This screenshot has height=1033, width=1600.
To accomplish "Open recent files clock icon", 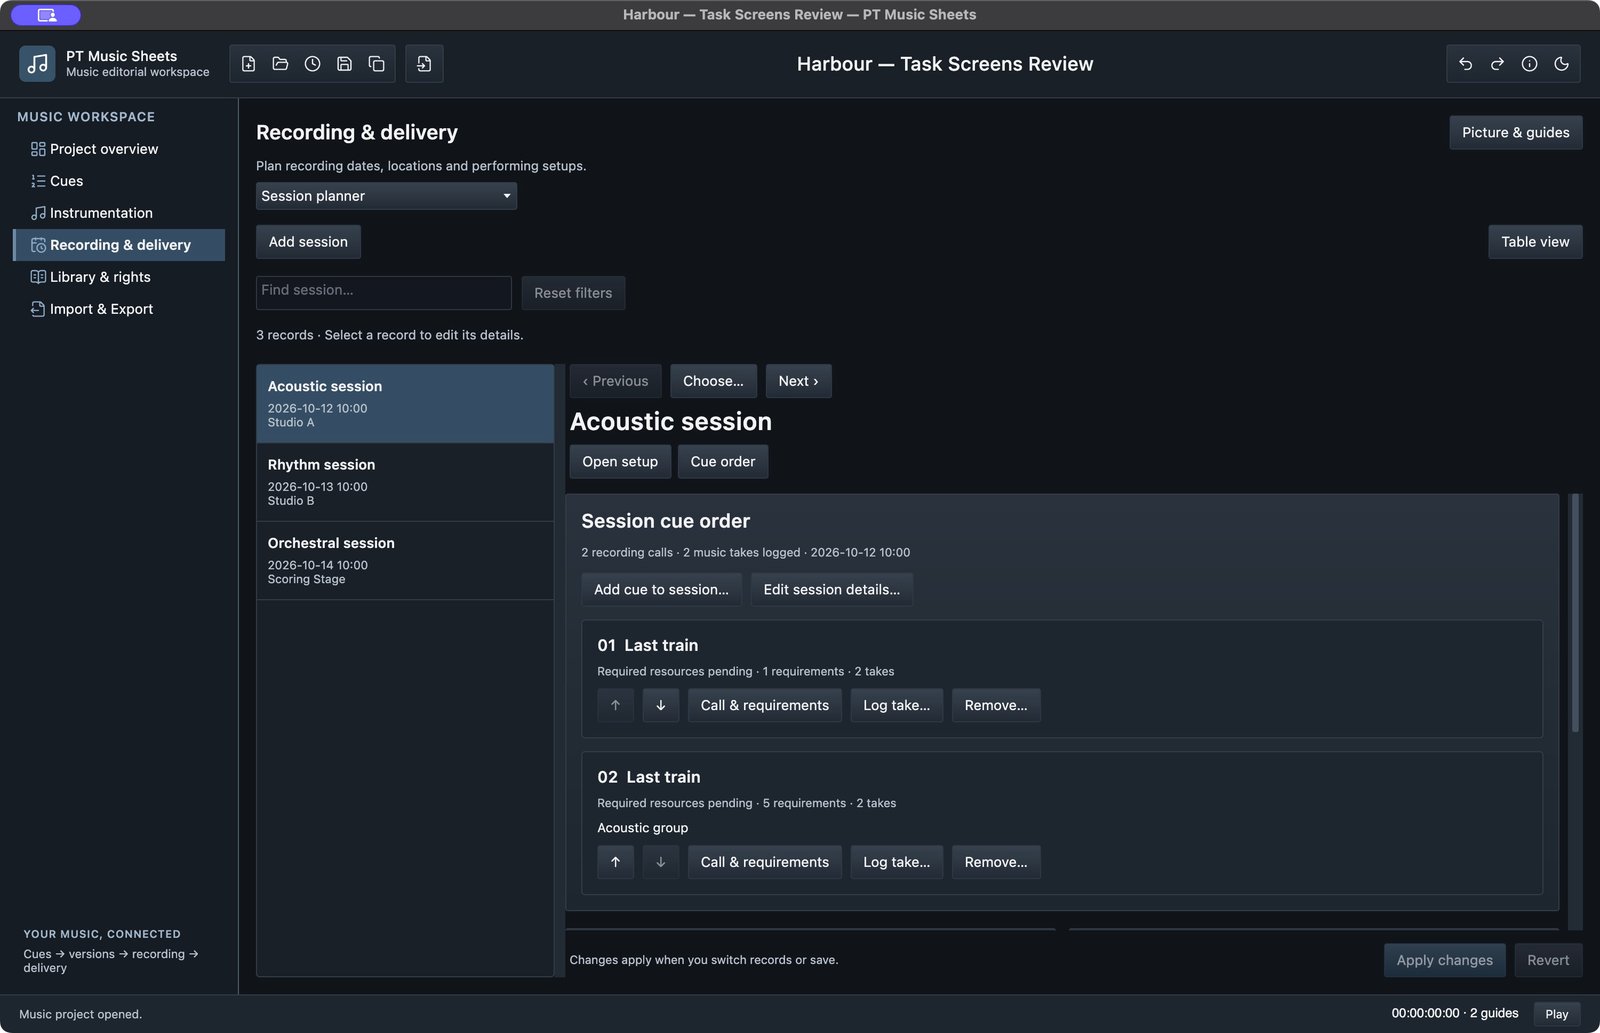I will (x=313, y=64).
